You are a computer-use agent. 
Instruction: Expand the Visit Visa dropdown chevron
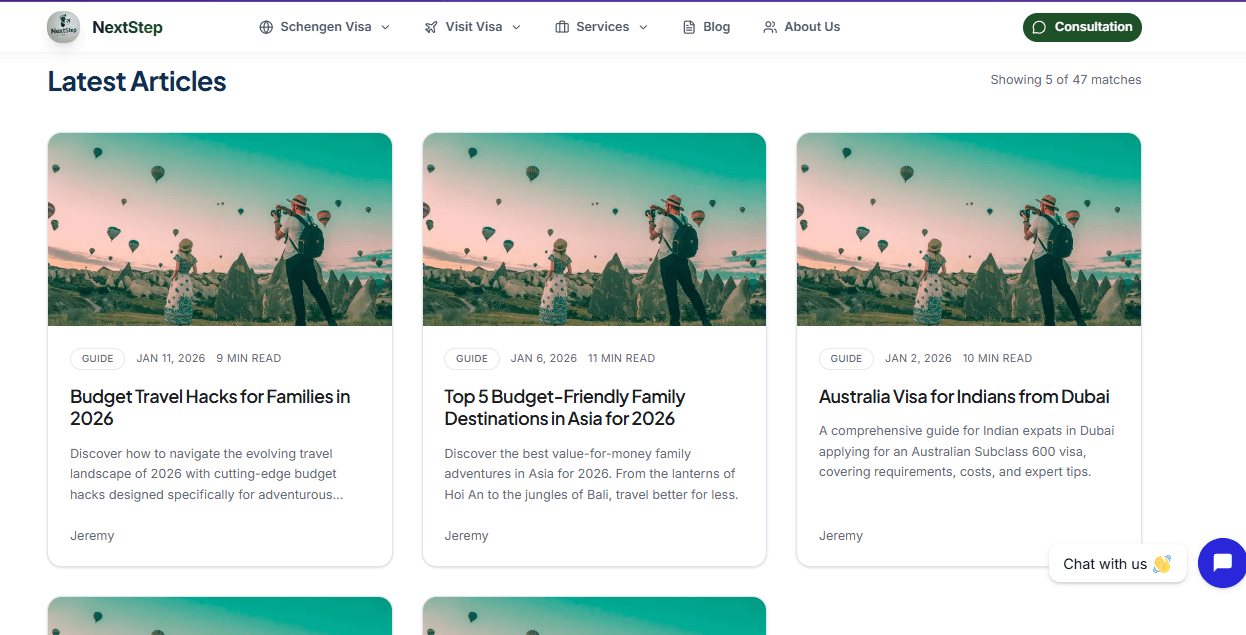click(x=516, y=27)
